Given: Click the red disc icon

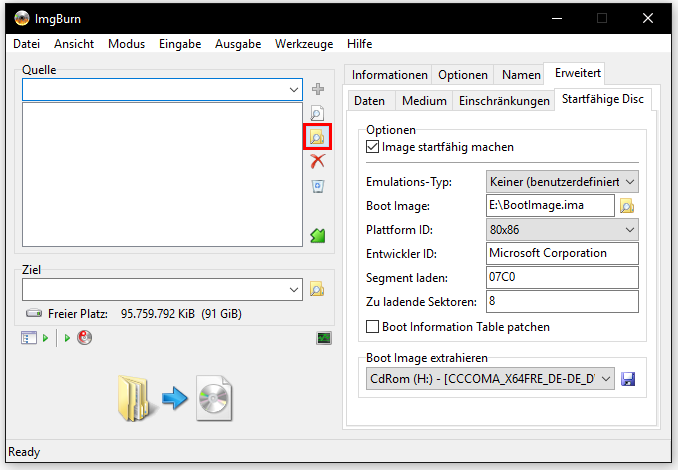Looking at the screenshot, I should pyautogui.click(x=84, y=337).
